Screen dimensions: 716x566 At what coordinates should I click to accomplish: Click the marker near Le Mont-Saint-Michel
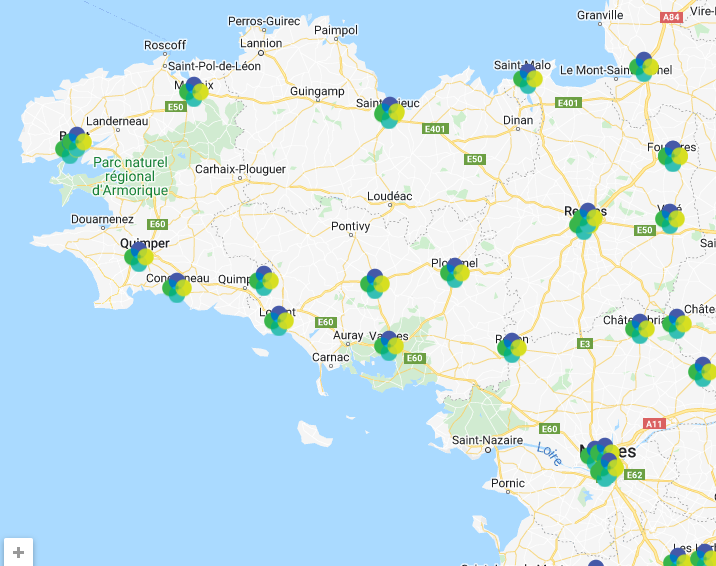(644, 67)
